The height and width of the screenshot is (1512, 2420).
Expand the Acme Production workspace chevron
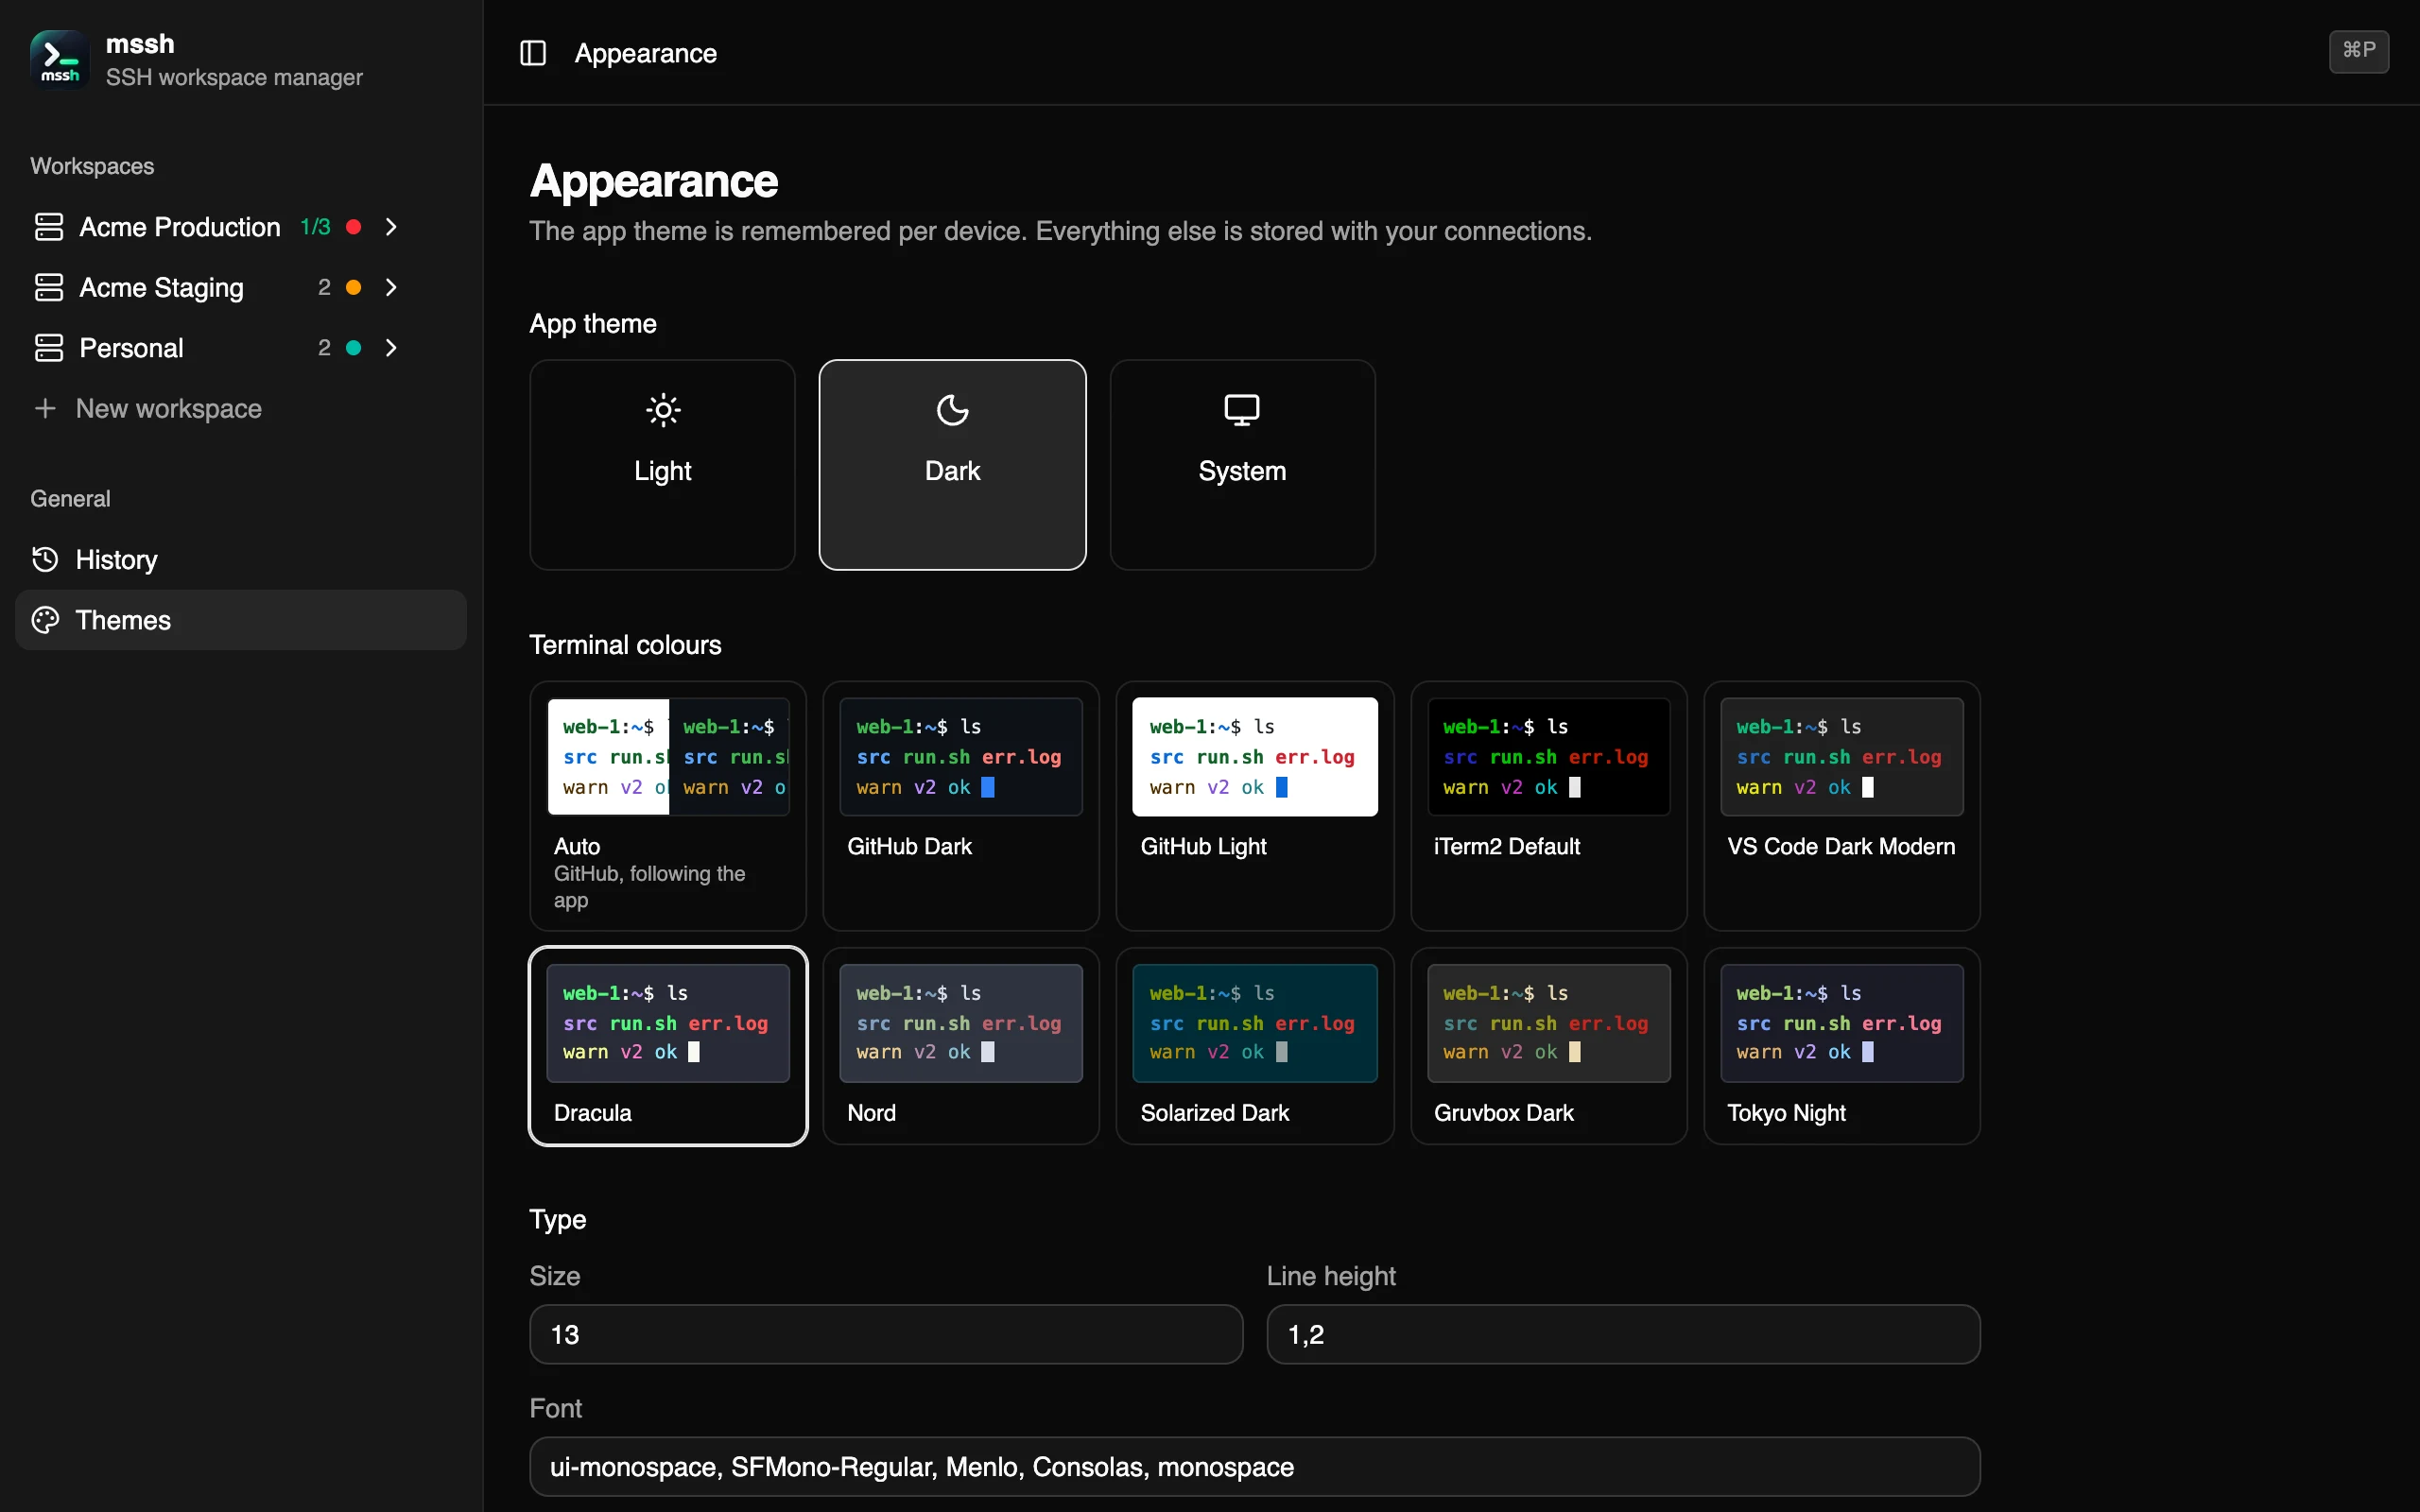click(x=391, y=227)
